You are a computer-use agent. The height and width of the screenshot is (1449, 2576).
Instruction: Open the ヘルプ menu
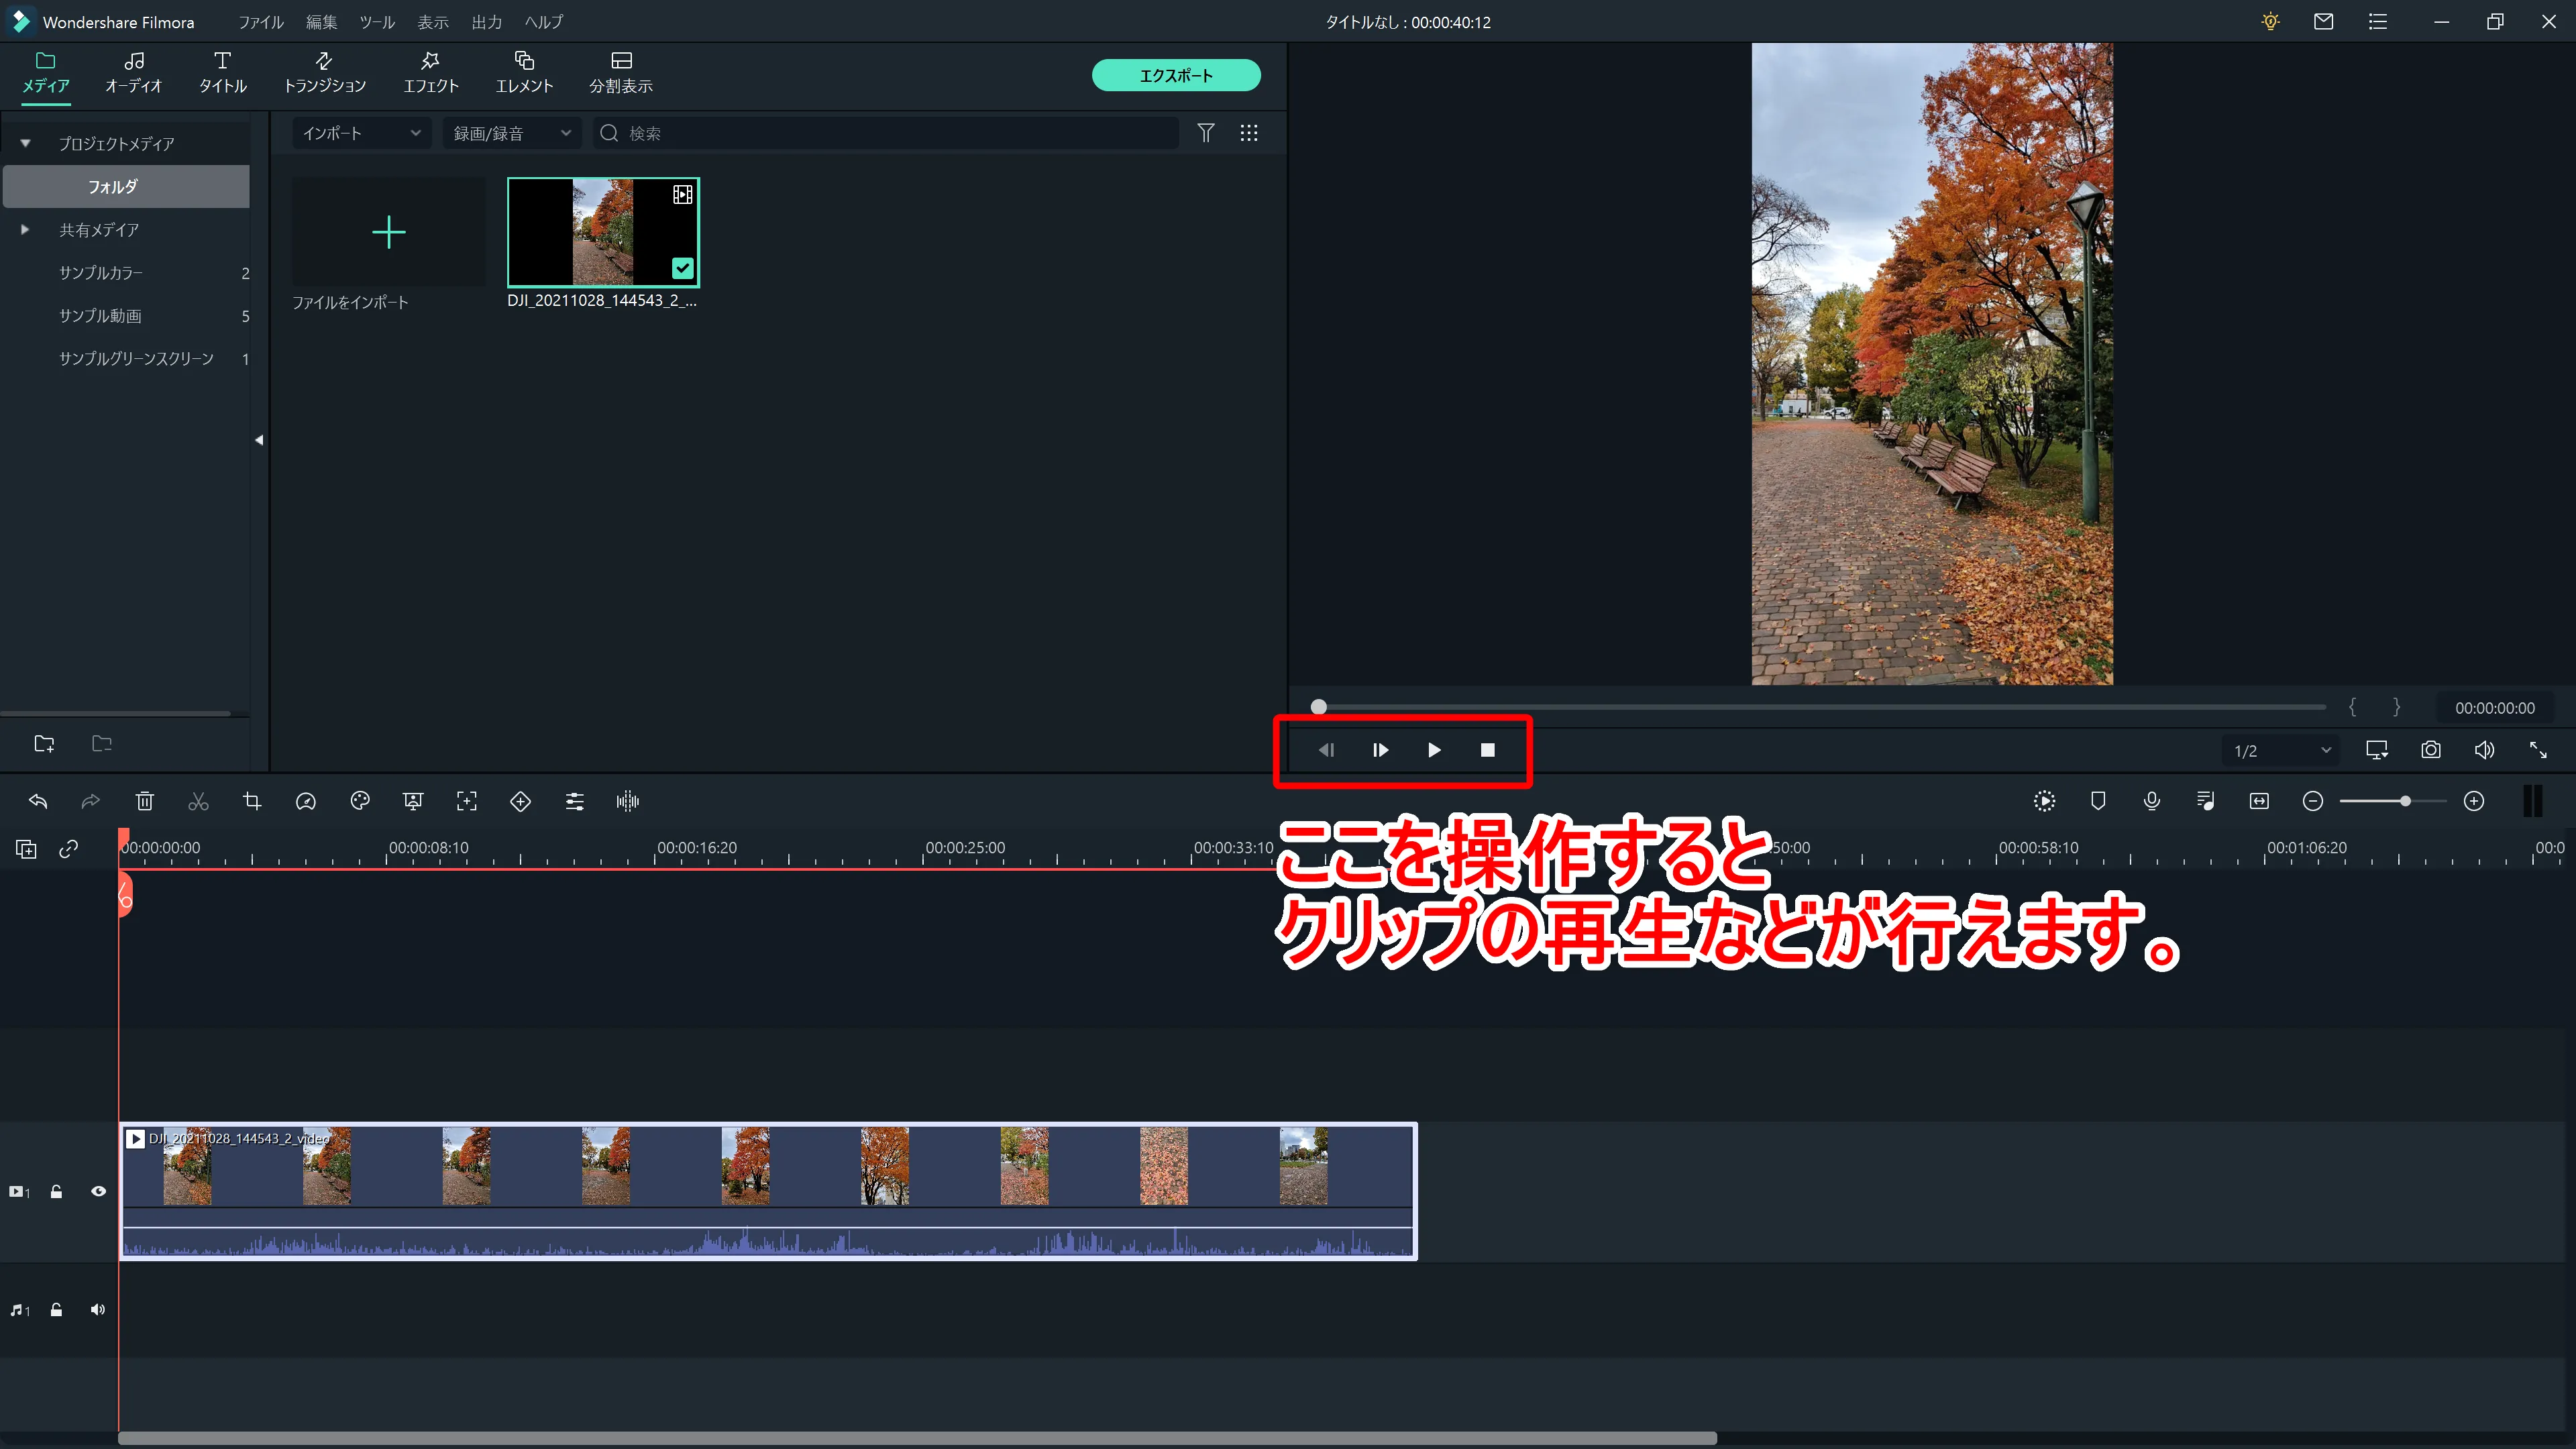(544, 22)
